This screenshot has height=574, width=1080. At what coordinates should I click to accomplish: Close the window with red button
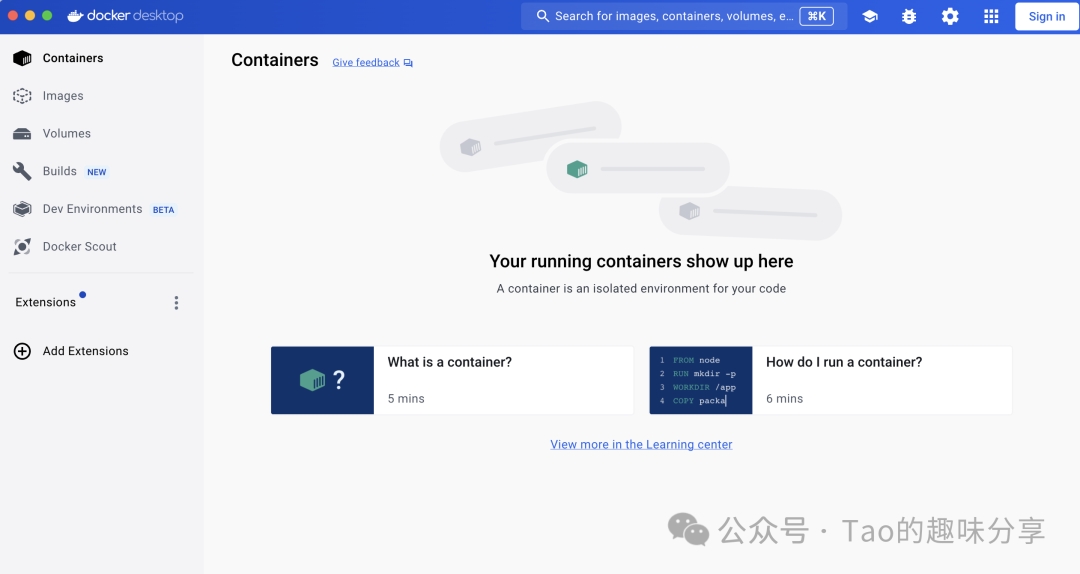[x=12, y=15]
